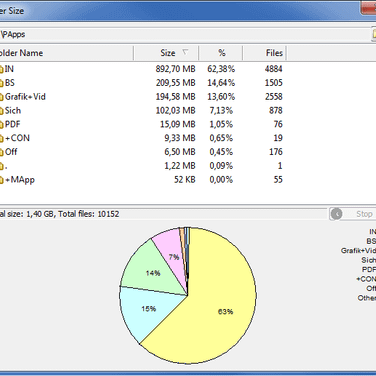Click the 14,64% percentage cell
Screen dimensions: 376x376
[221, 83]
